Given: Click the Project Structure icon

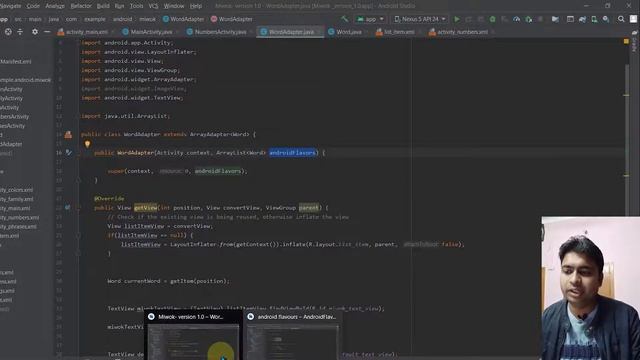Looking at the screenshot, I should 555,19.
